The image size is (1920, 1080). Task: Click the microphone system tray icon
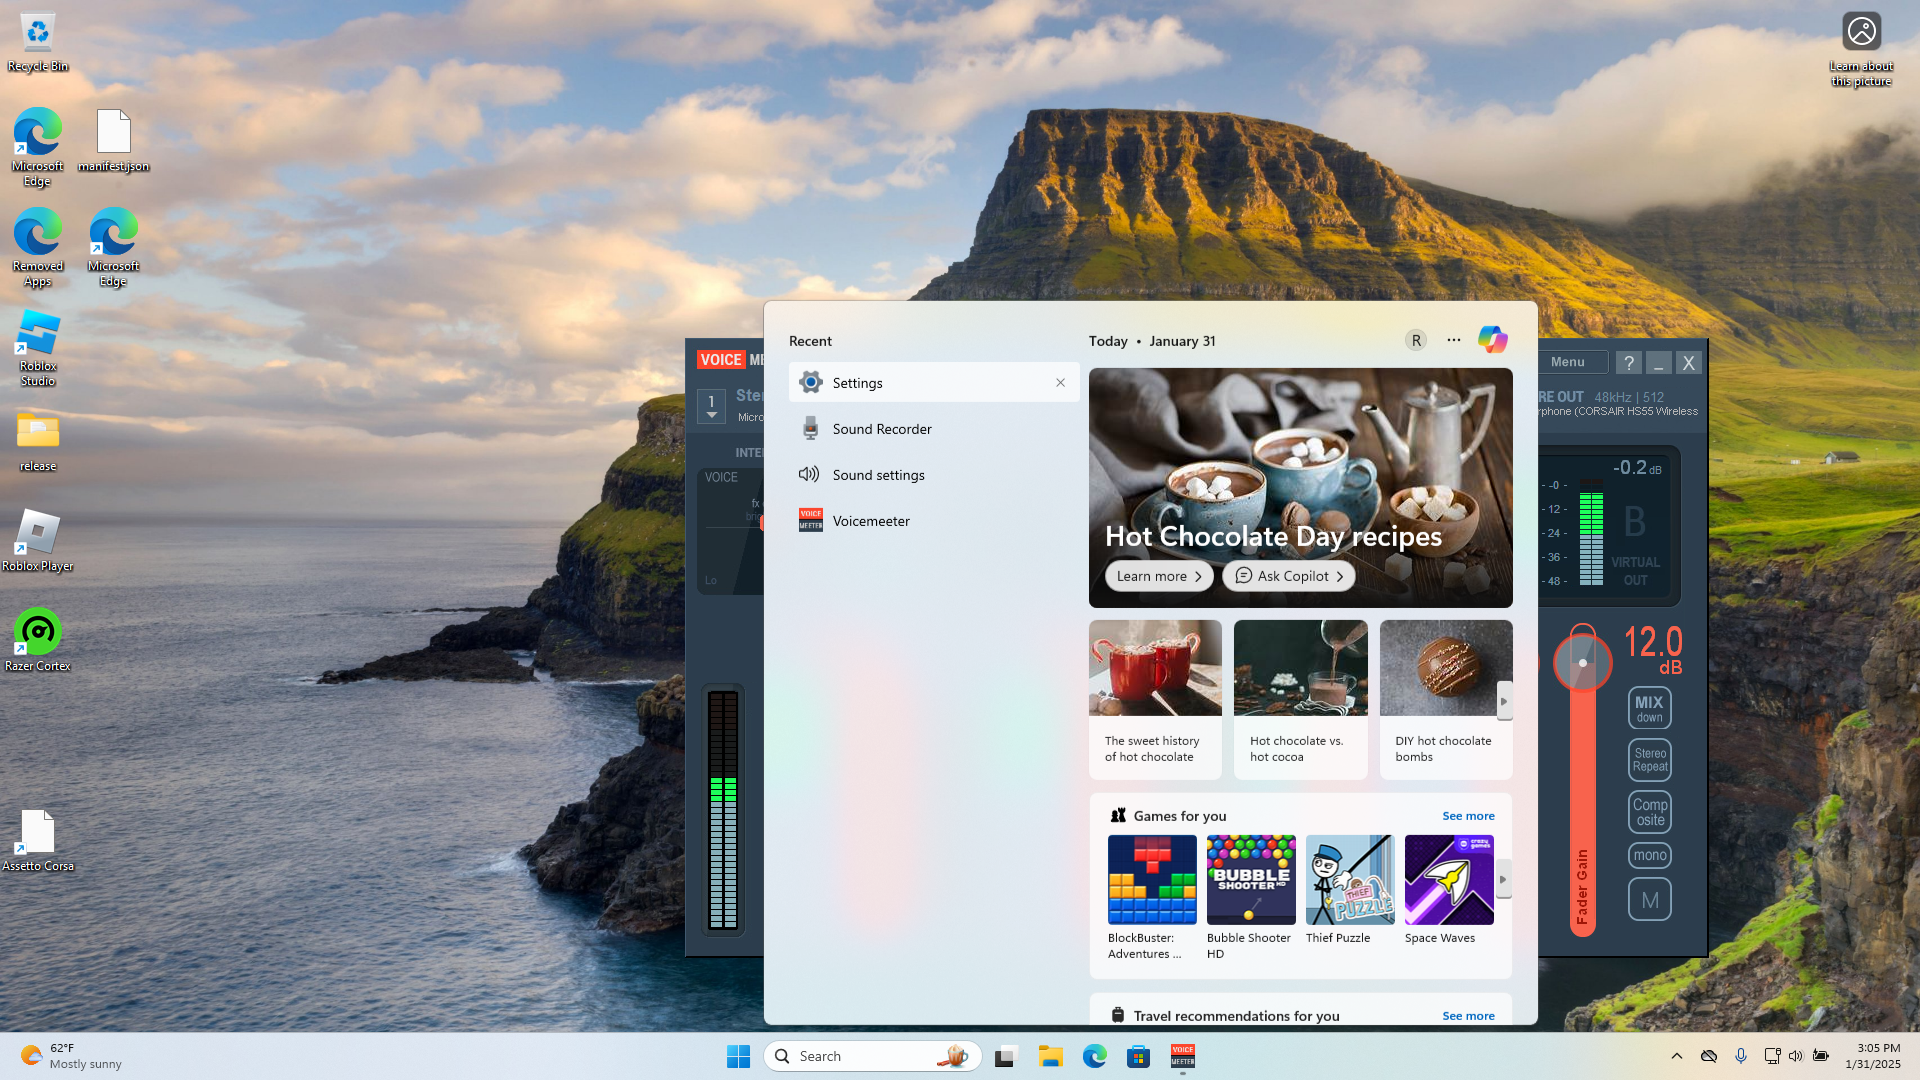1741,1056
